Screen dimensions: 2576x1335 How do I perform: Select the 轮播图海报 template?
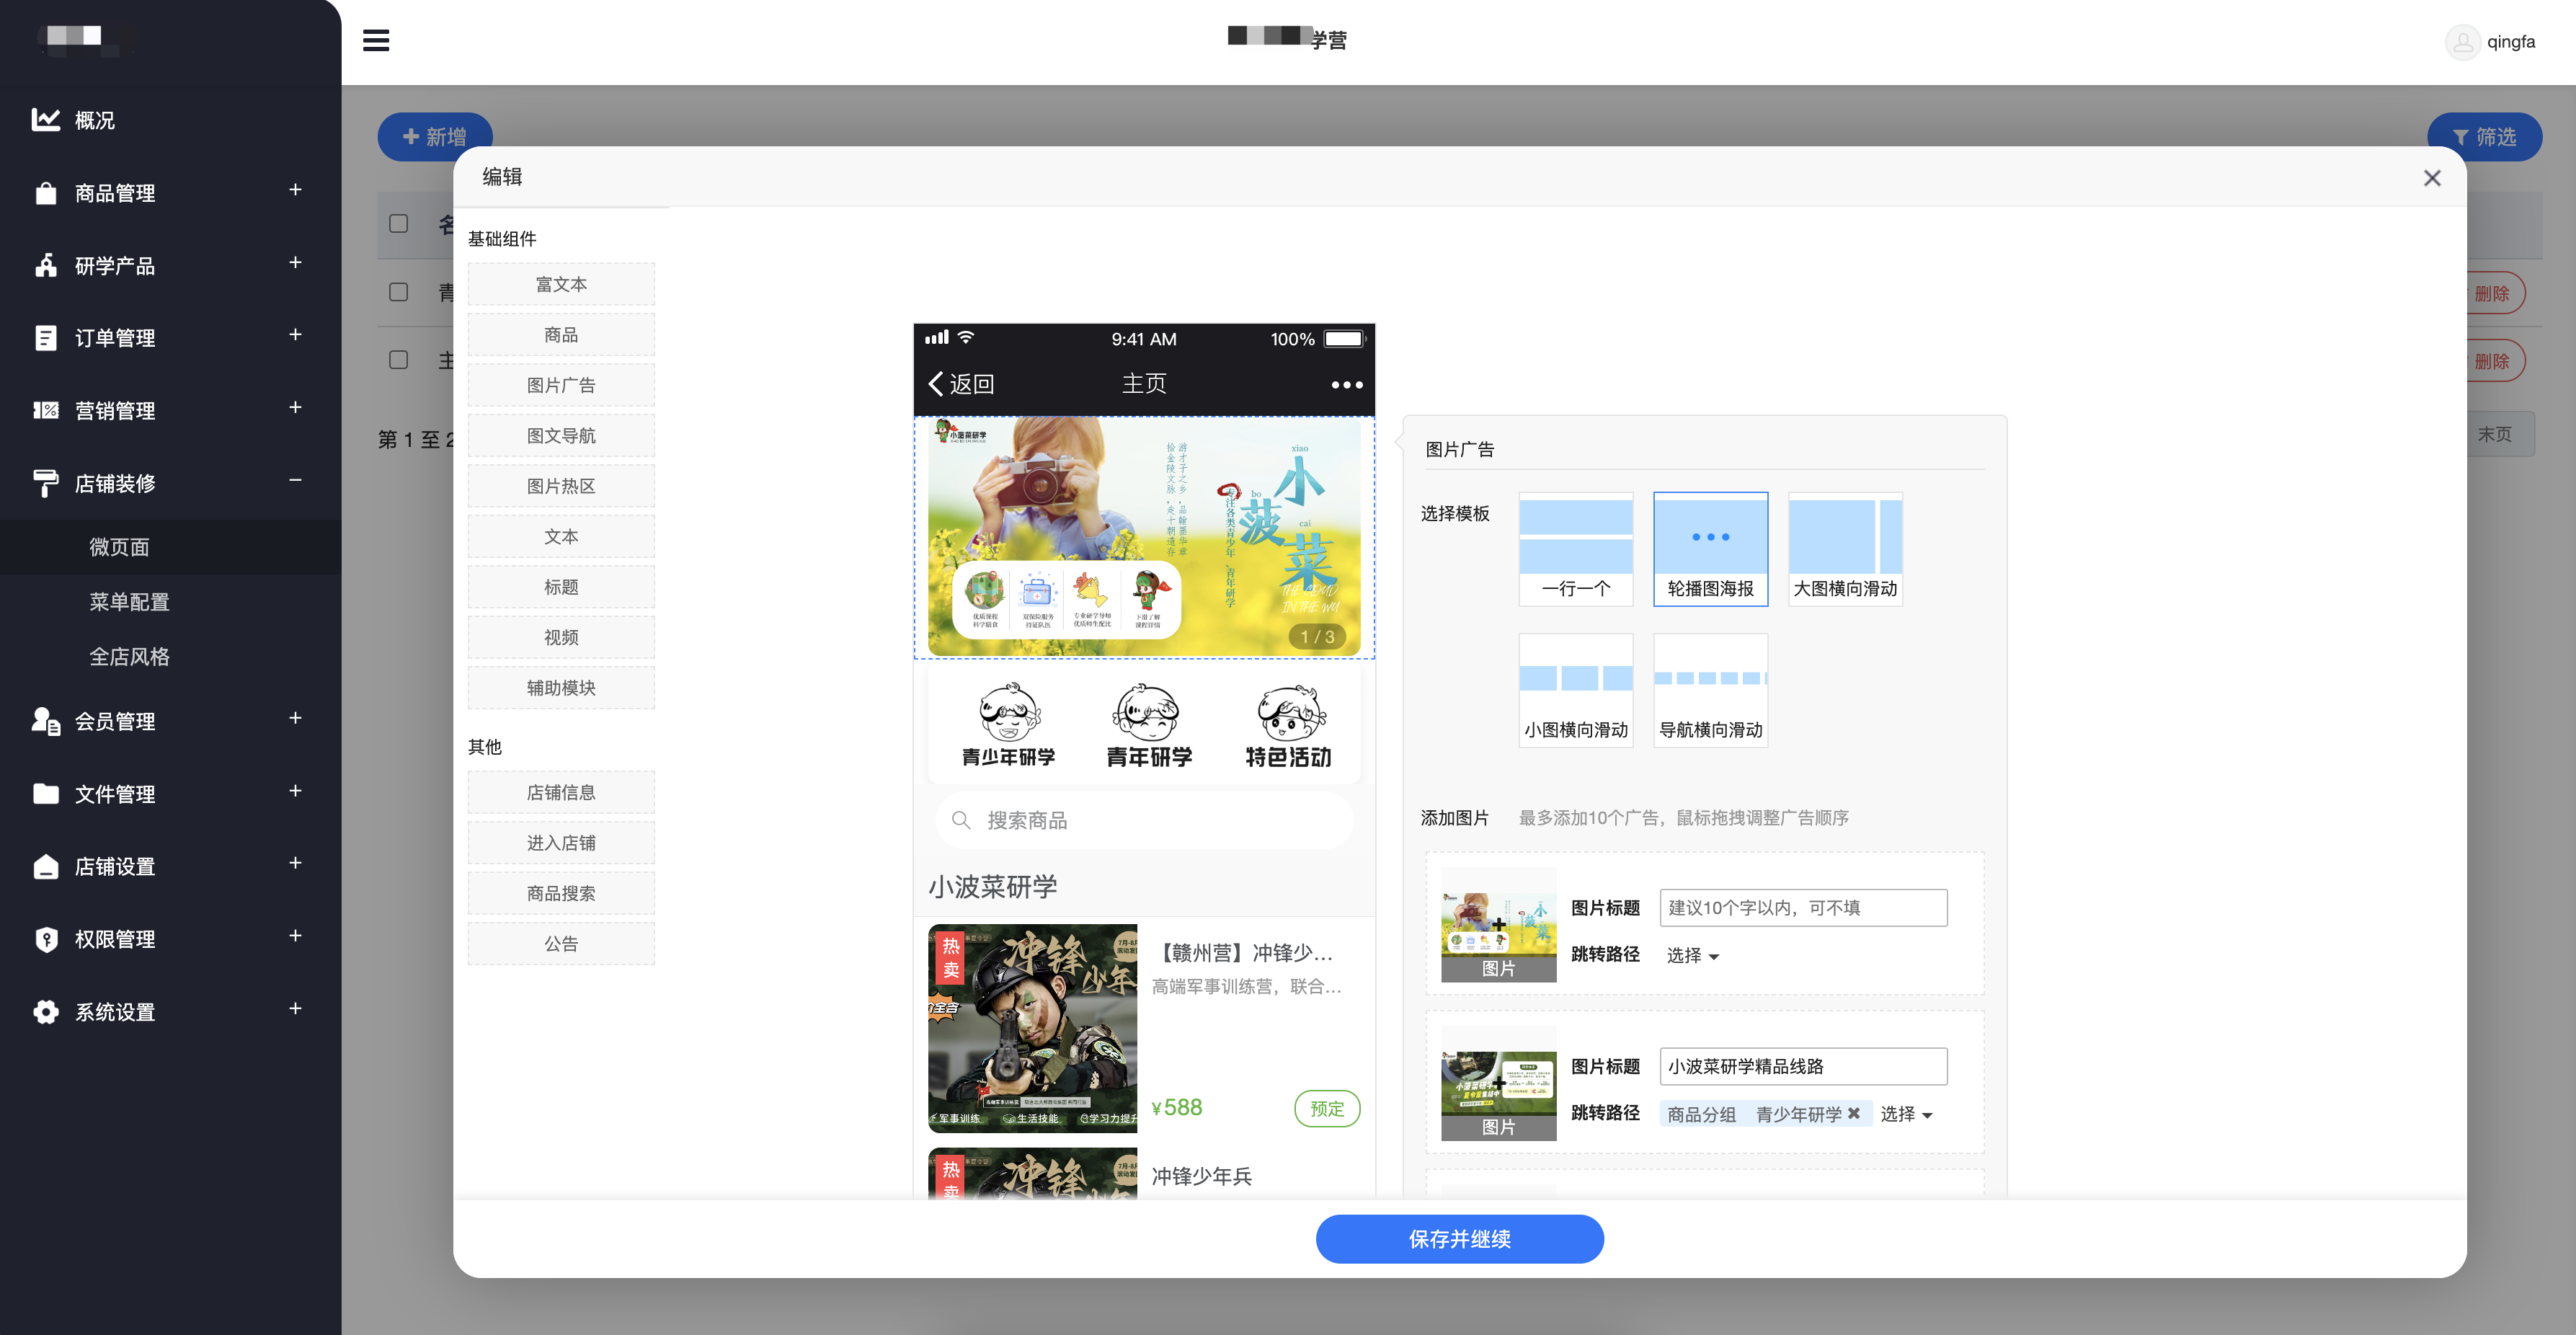click(x=1711, y=549)
